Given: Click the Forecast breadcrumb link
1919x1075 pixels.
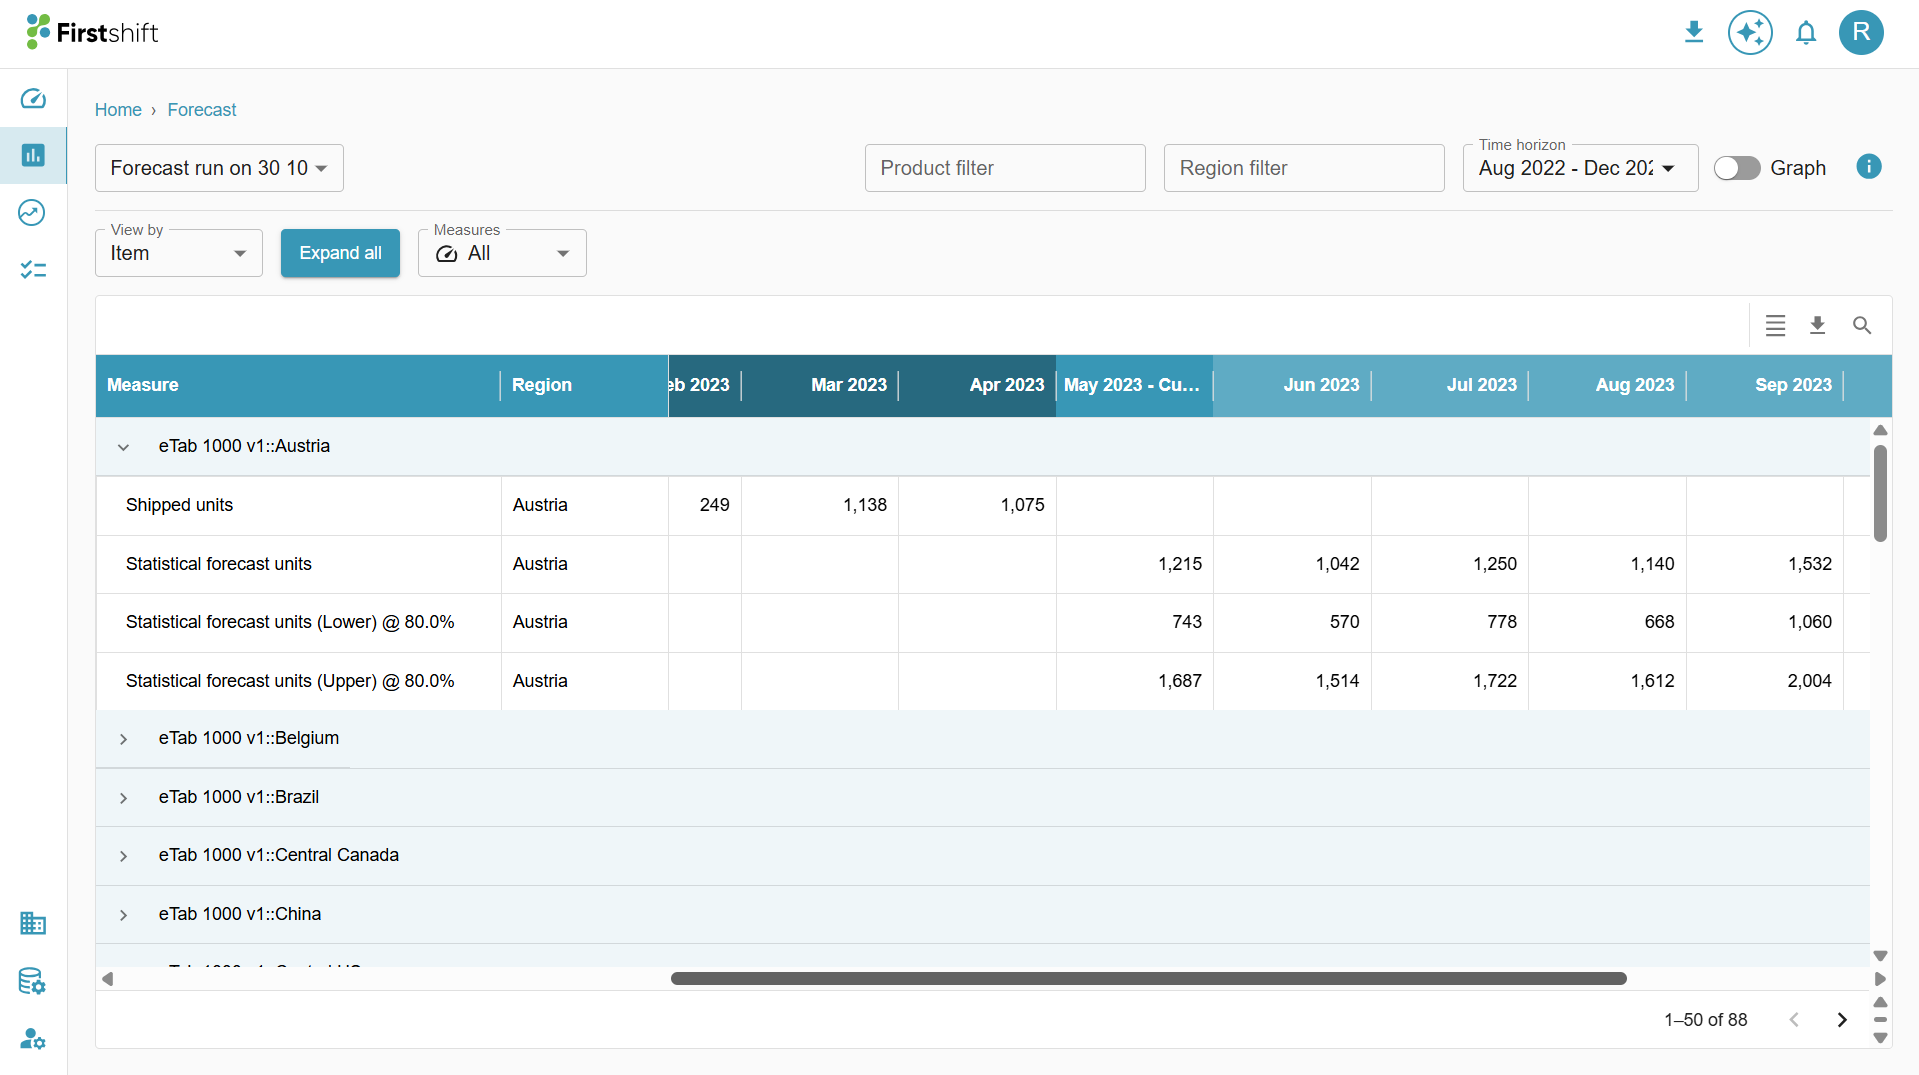Looking at the screenshot, I should pyautogui.click(x=202, y=110).
